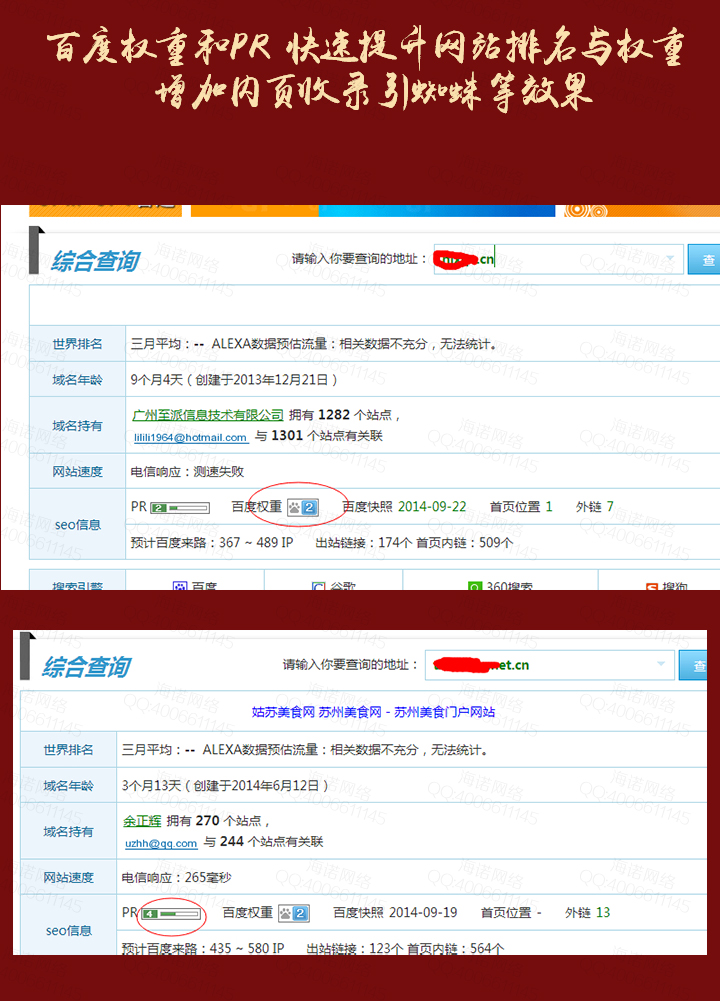Image resolution: width=720 pixels, height=1001 pixels.
Task: Click the Sogou (搜狗) orange icon
Action: (651, 587)
